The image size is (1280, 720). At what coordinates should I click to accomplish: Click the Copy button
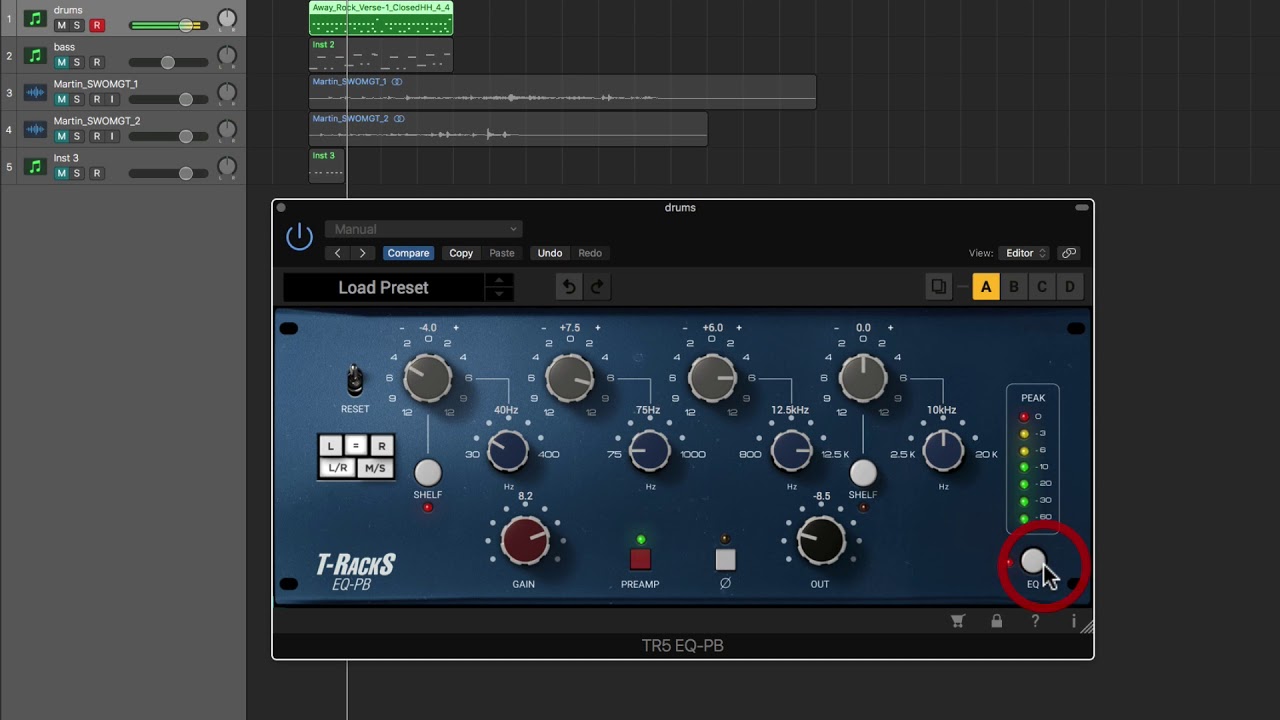[461, 253]
